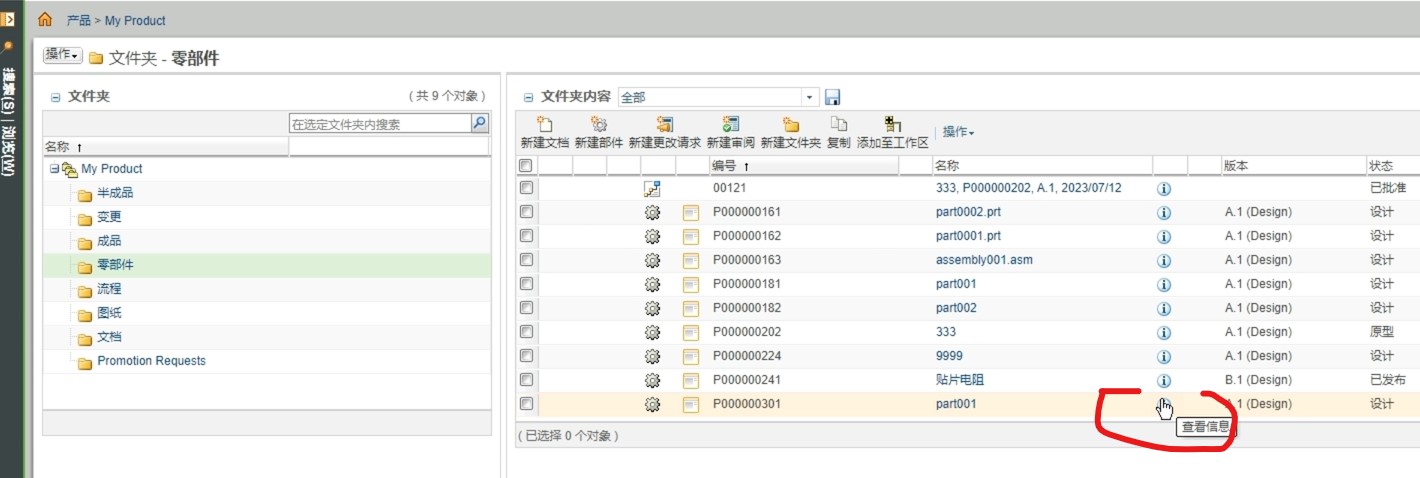Open the table toolbar 操作 dropdown
Image resolution: width=1420 pixels, height=478 pixels.
point(958,132)
